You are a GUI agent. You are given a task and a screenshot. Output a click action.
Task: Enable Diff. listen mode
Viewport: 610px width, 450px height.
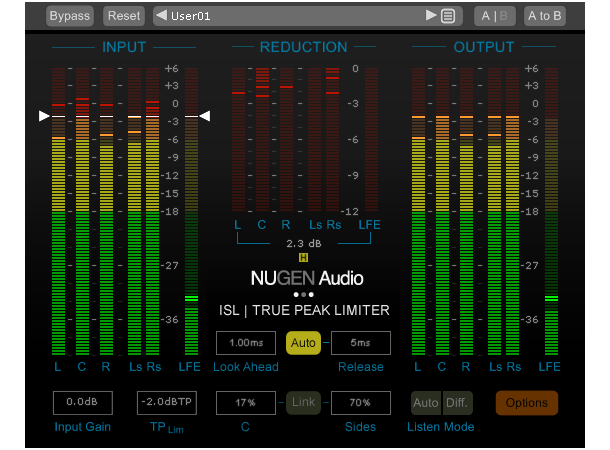(x=458, y=403)
